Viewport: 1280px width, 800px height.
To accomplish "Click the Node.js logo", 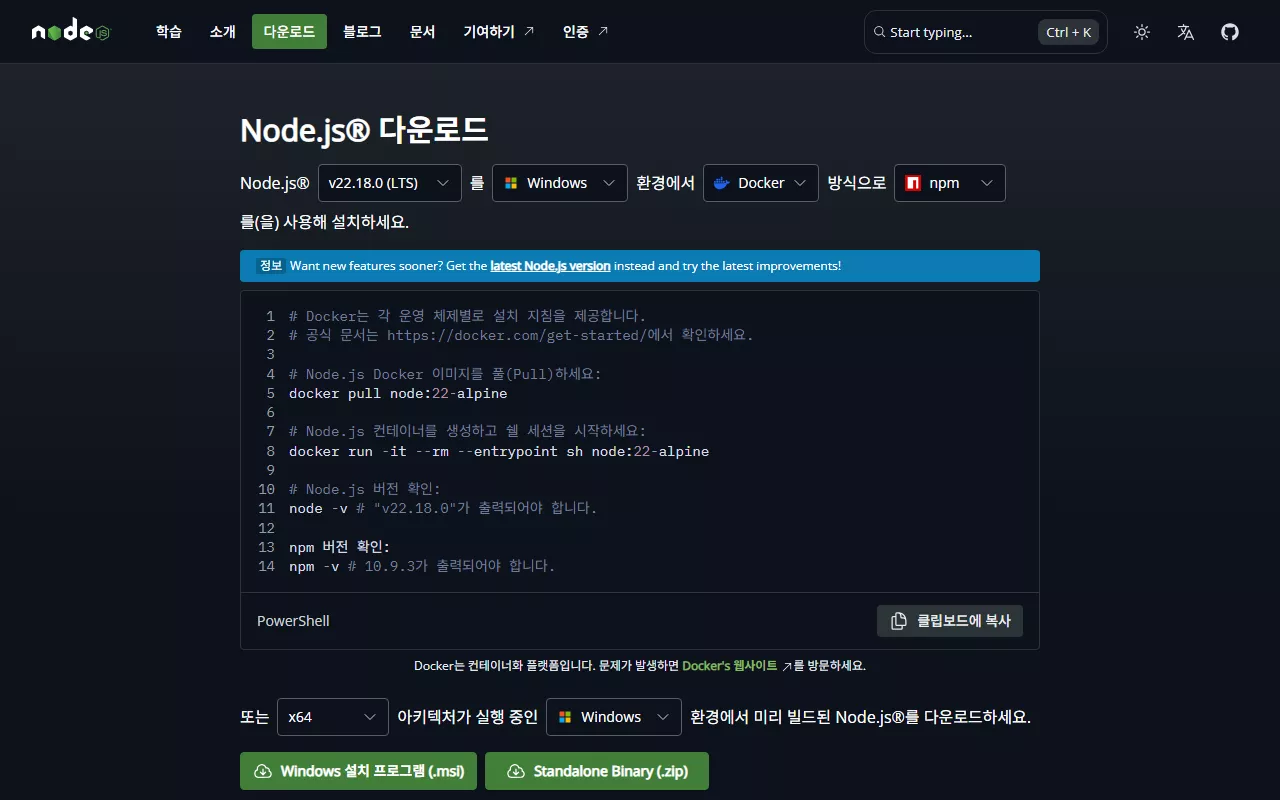I will click(x=70, y=32).
